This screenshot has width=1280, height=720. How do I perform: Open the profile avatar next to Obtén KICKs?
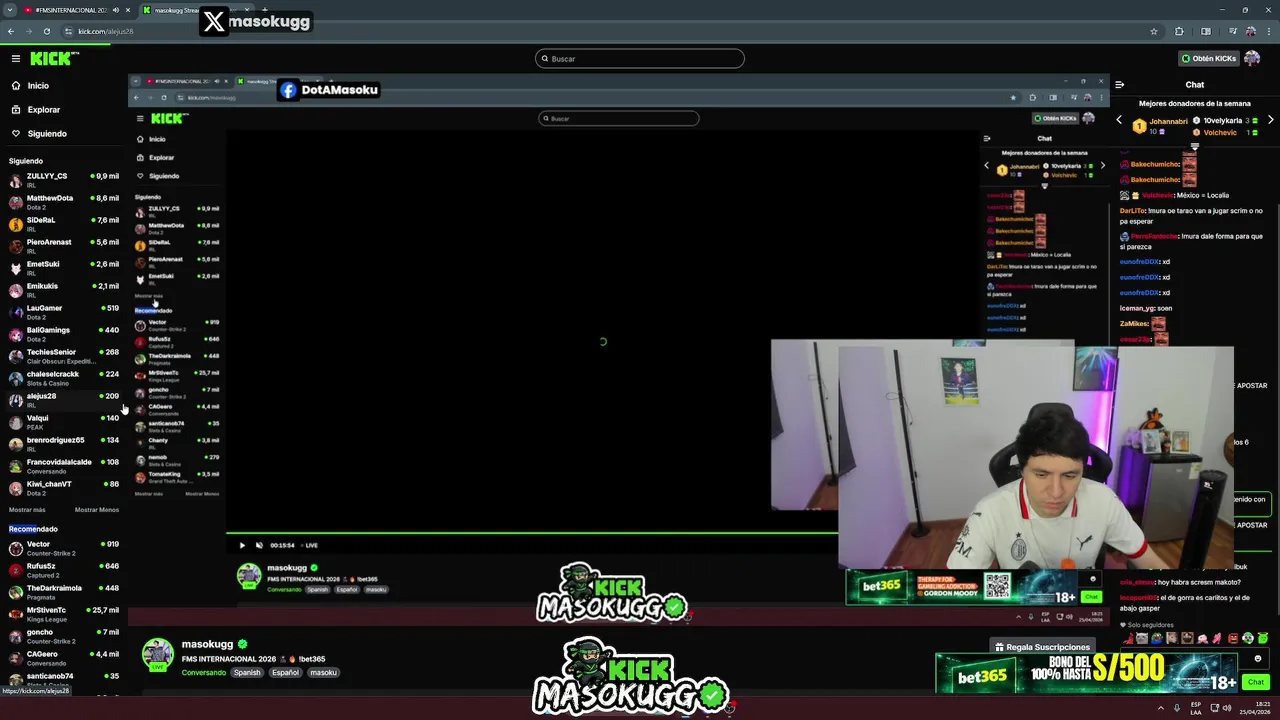(x=1253, y=59)
